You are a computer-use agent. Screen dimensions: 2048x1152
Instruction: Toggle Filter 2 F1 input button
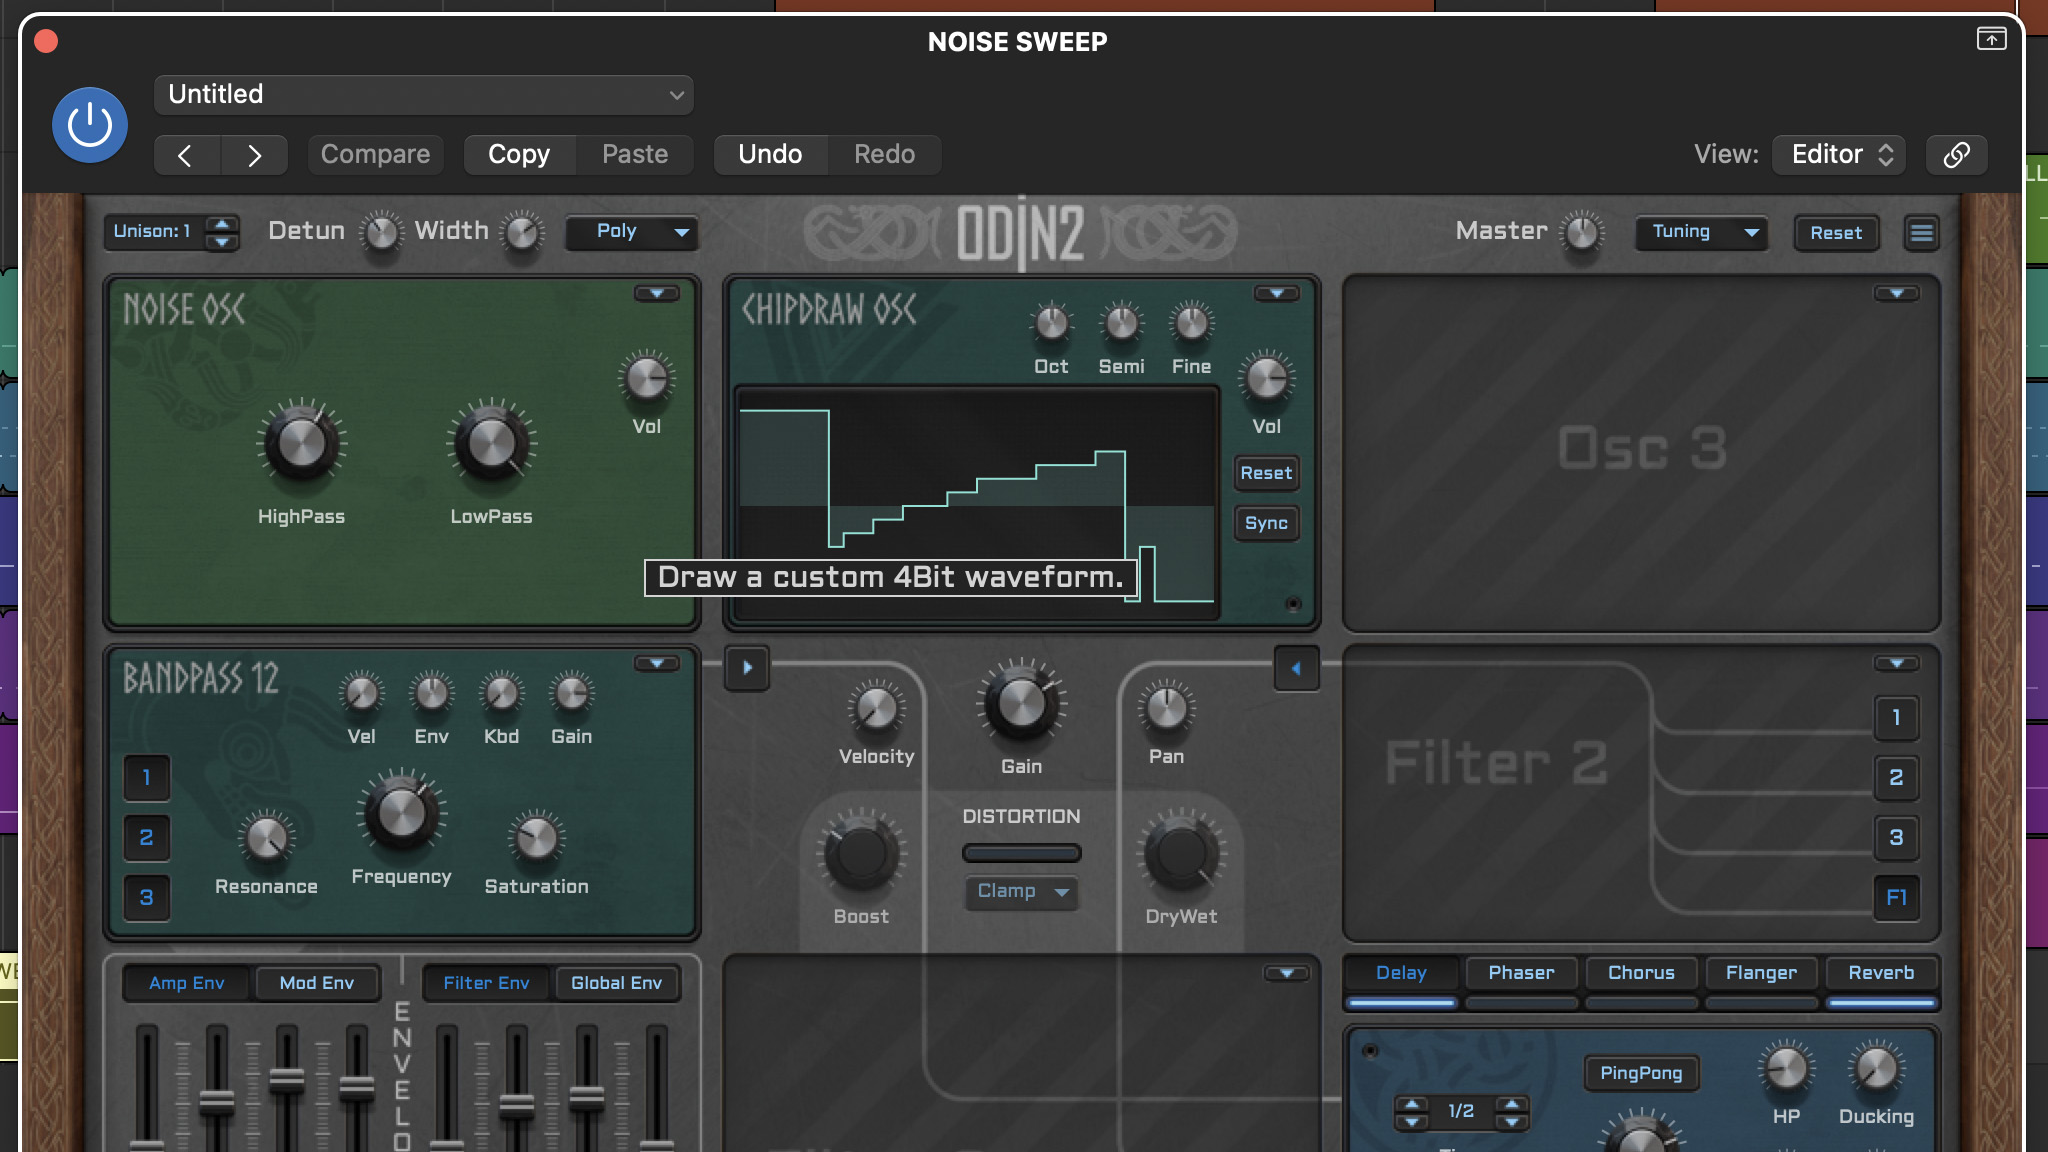1896,897
